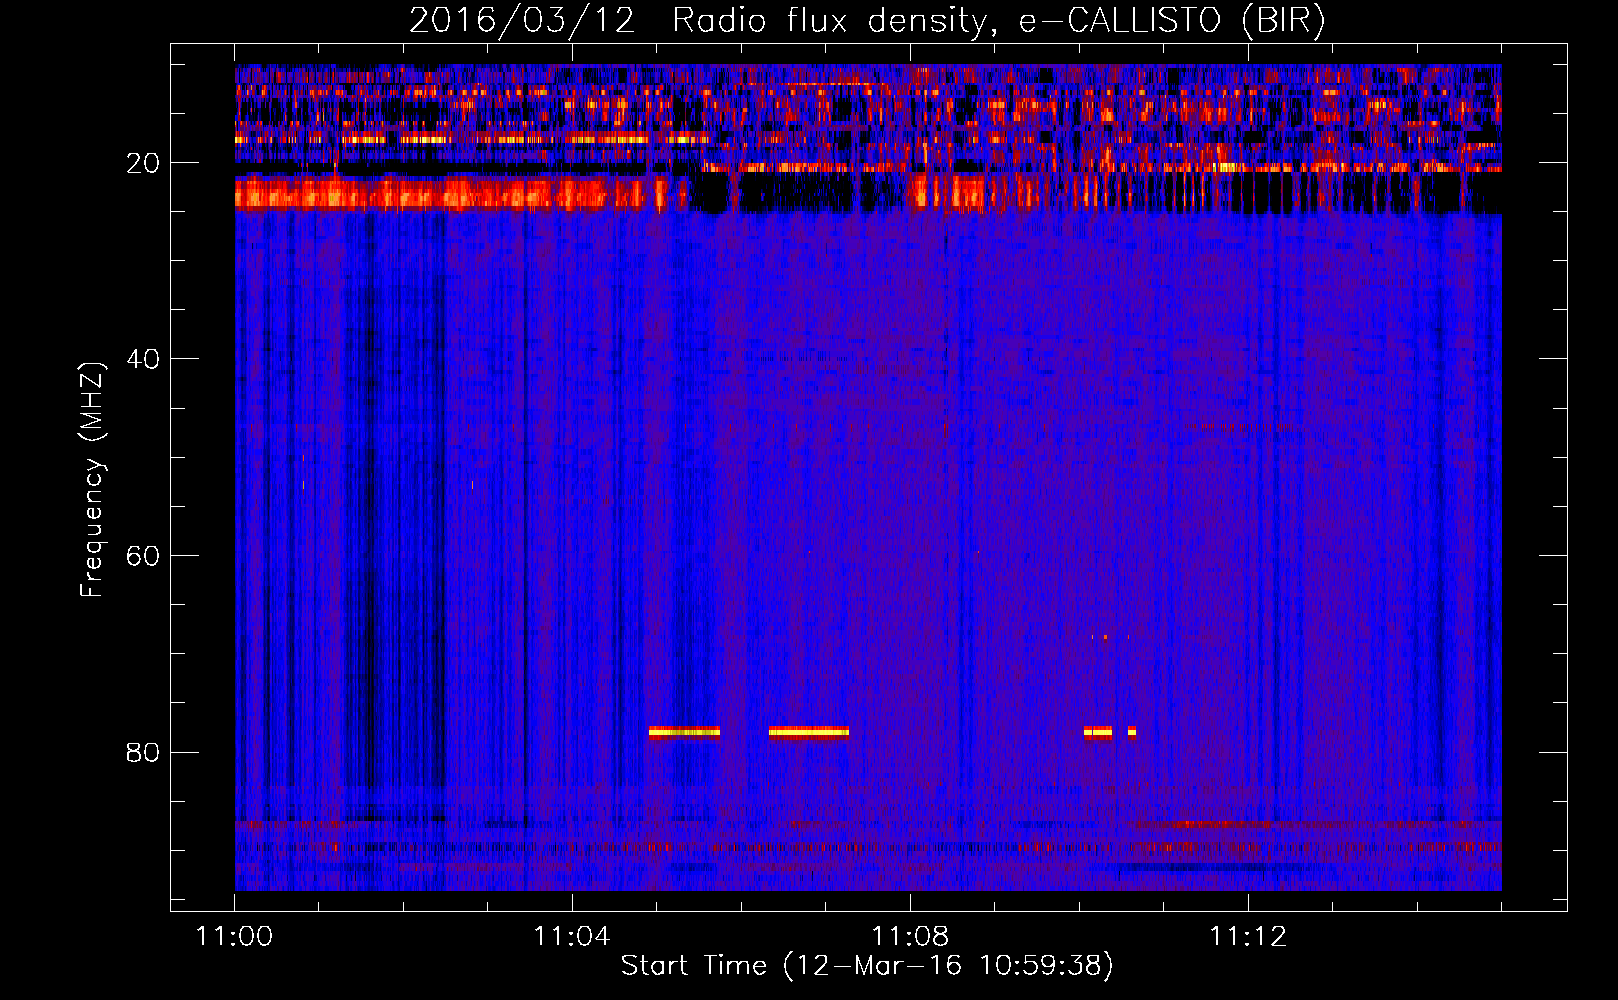This screenshot has width=1618, height=1000.
Task: Click the "20" frequency tick label
Action: pyautogui.click(x=143, y=163)
